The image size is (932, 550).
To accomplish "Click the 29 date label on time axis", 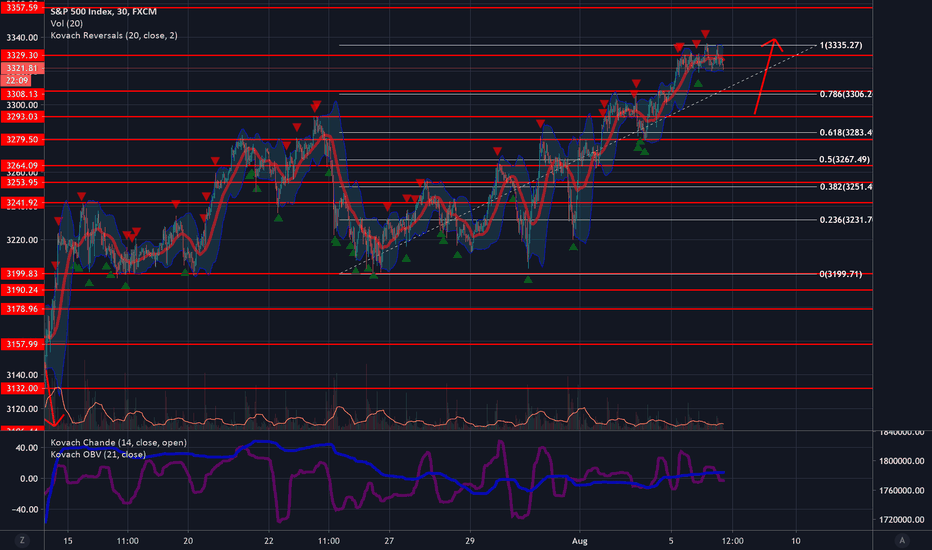I will pyautogui.click(x=470, y=540).
